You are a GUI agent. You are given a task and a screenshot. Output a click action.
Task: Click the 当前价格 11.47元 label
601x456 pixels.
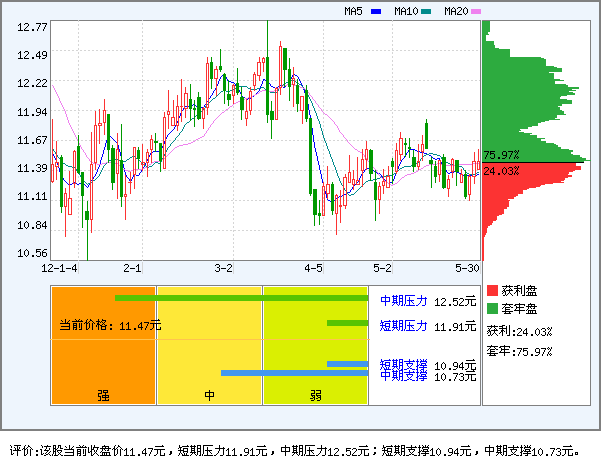pyautogui.click(x=110, y=325)
